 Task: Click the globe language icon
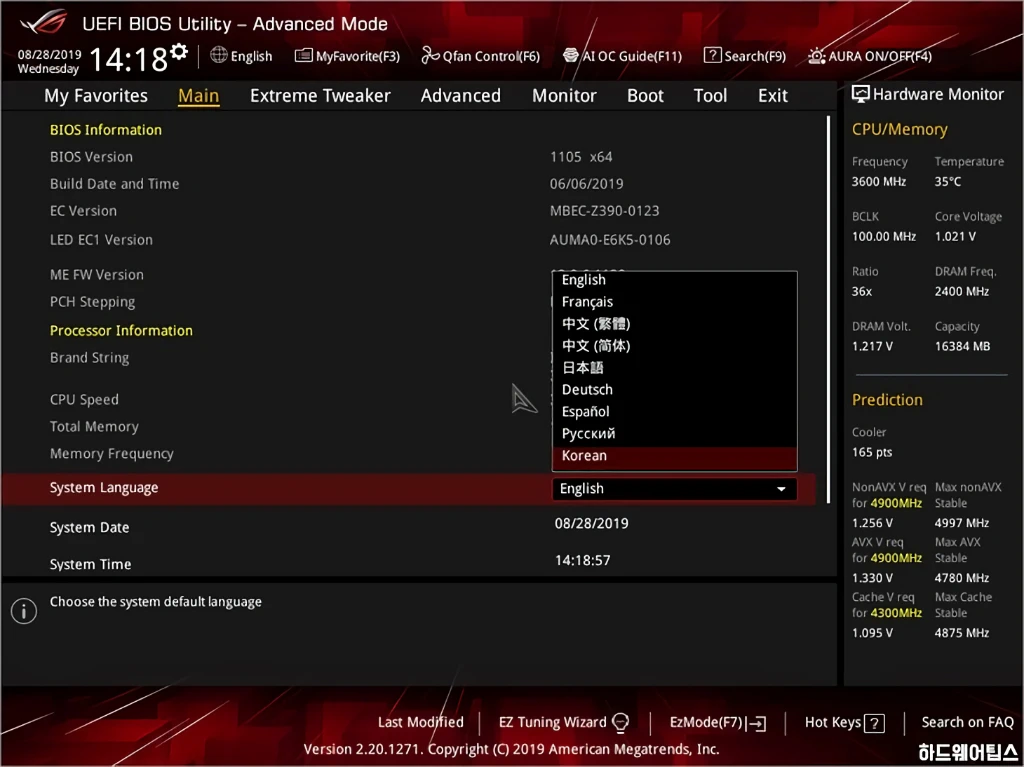click(219, 55)
